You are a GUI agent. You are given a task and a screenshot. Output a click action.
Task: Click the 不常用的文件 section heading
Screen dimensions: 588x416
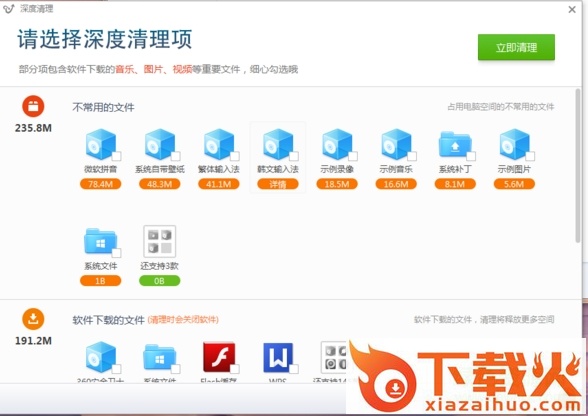pos(103,108)
